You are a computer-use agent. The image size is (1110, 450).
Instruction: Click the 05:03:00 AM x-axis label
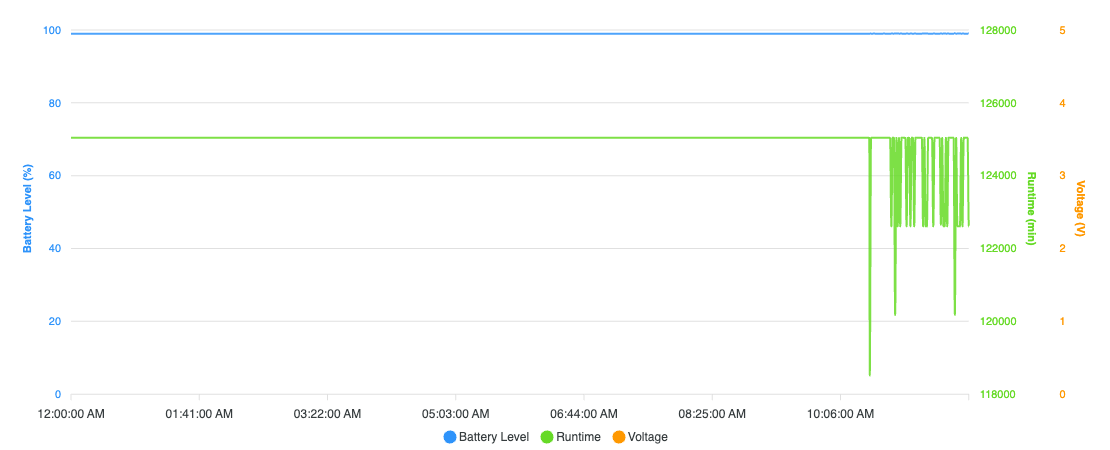[455, 414]
